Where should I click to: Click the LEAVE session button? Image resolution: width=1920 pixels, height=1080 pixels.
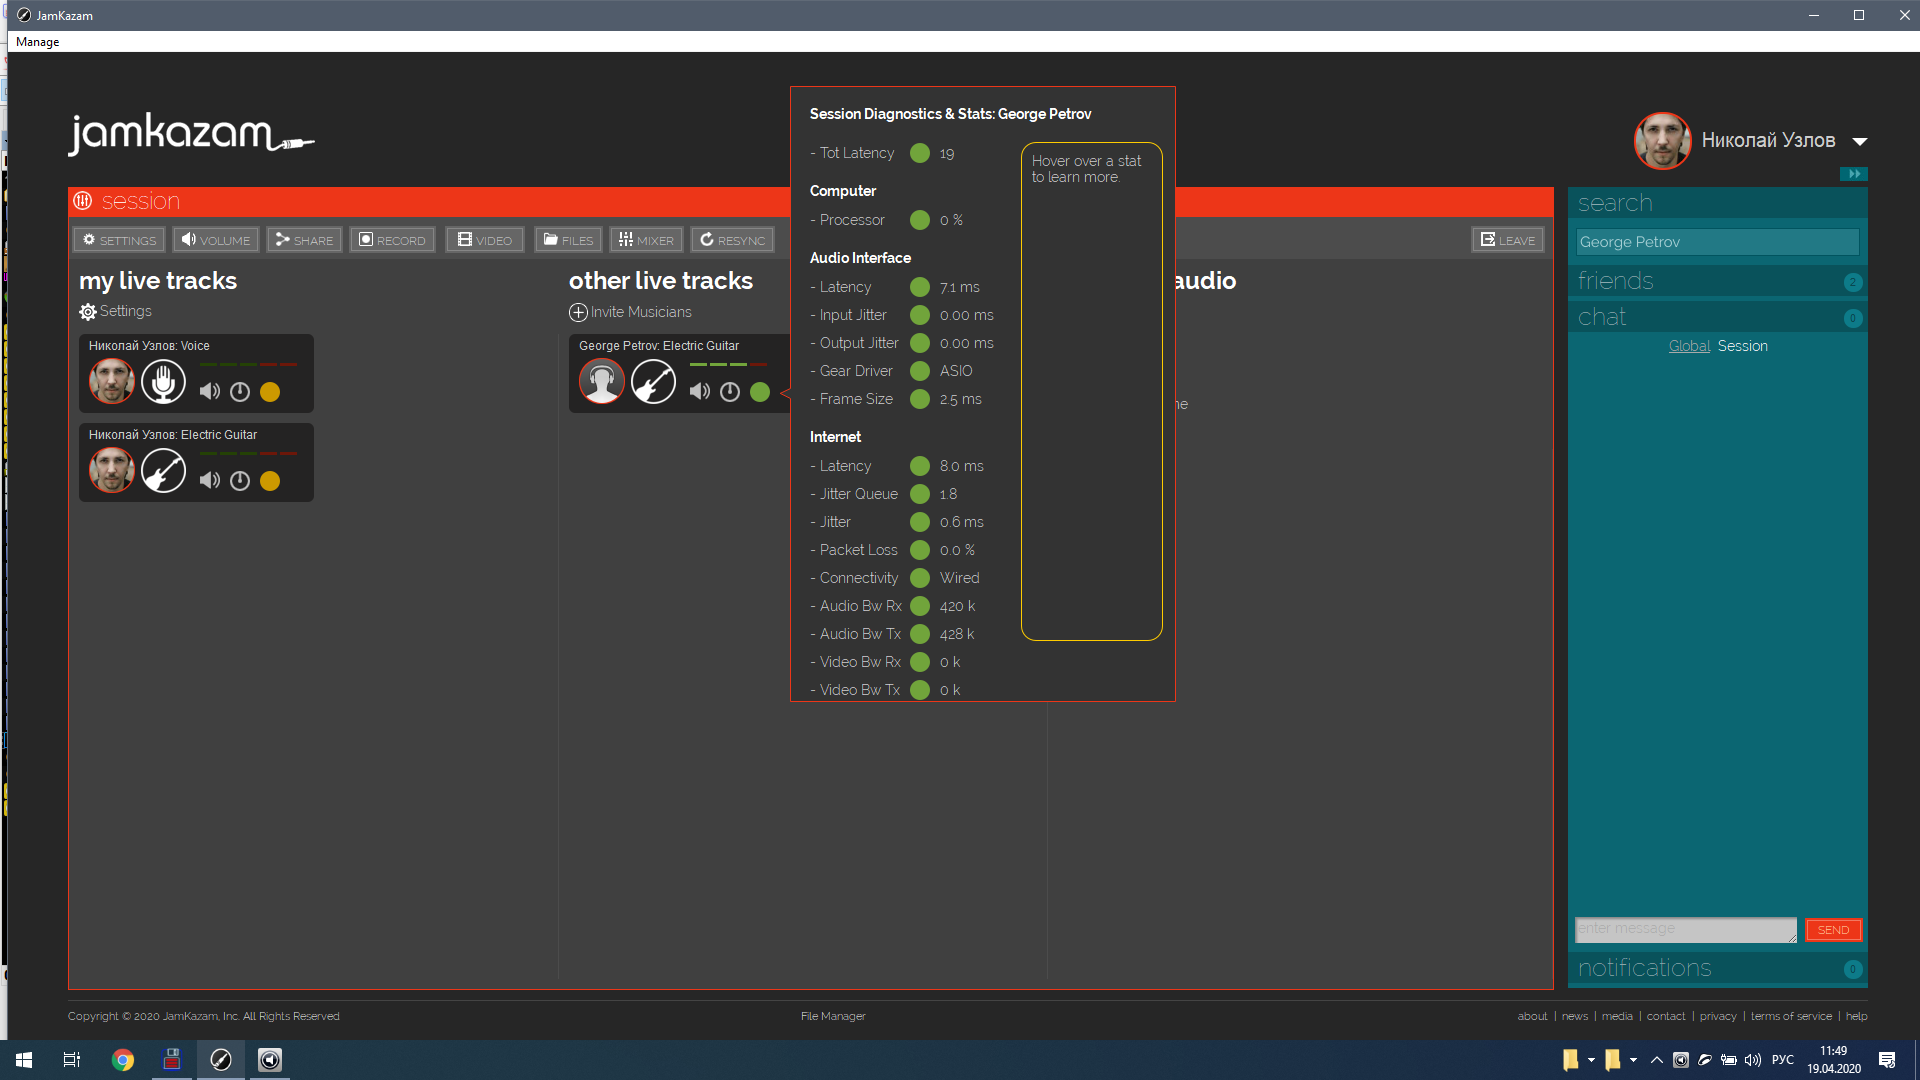pos(1507,240)
